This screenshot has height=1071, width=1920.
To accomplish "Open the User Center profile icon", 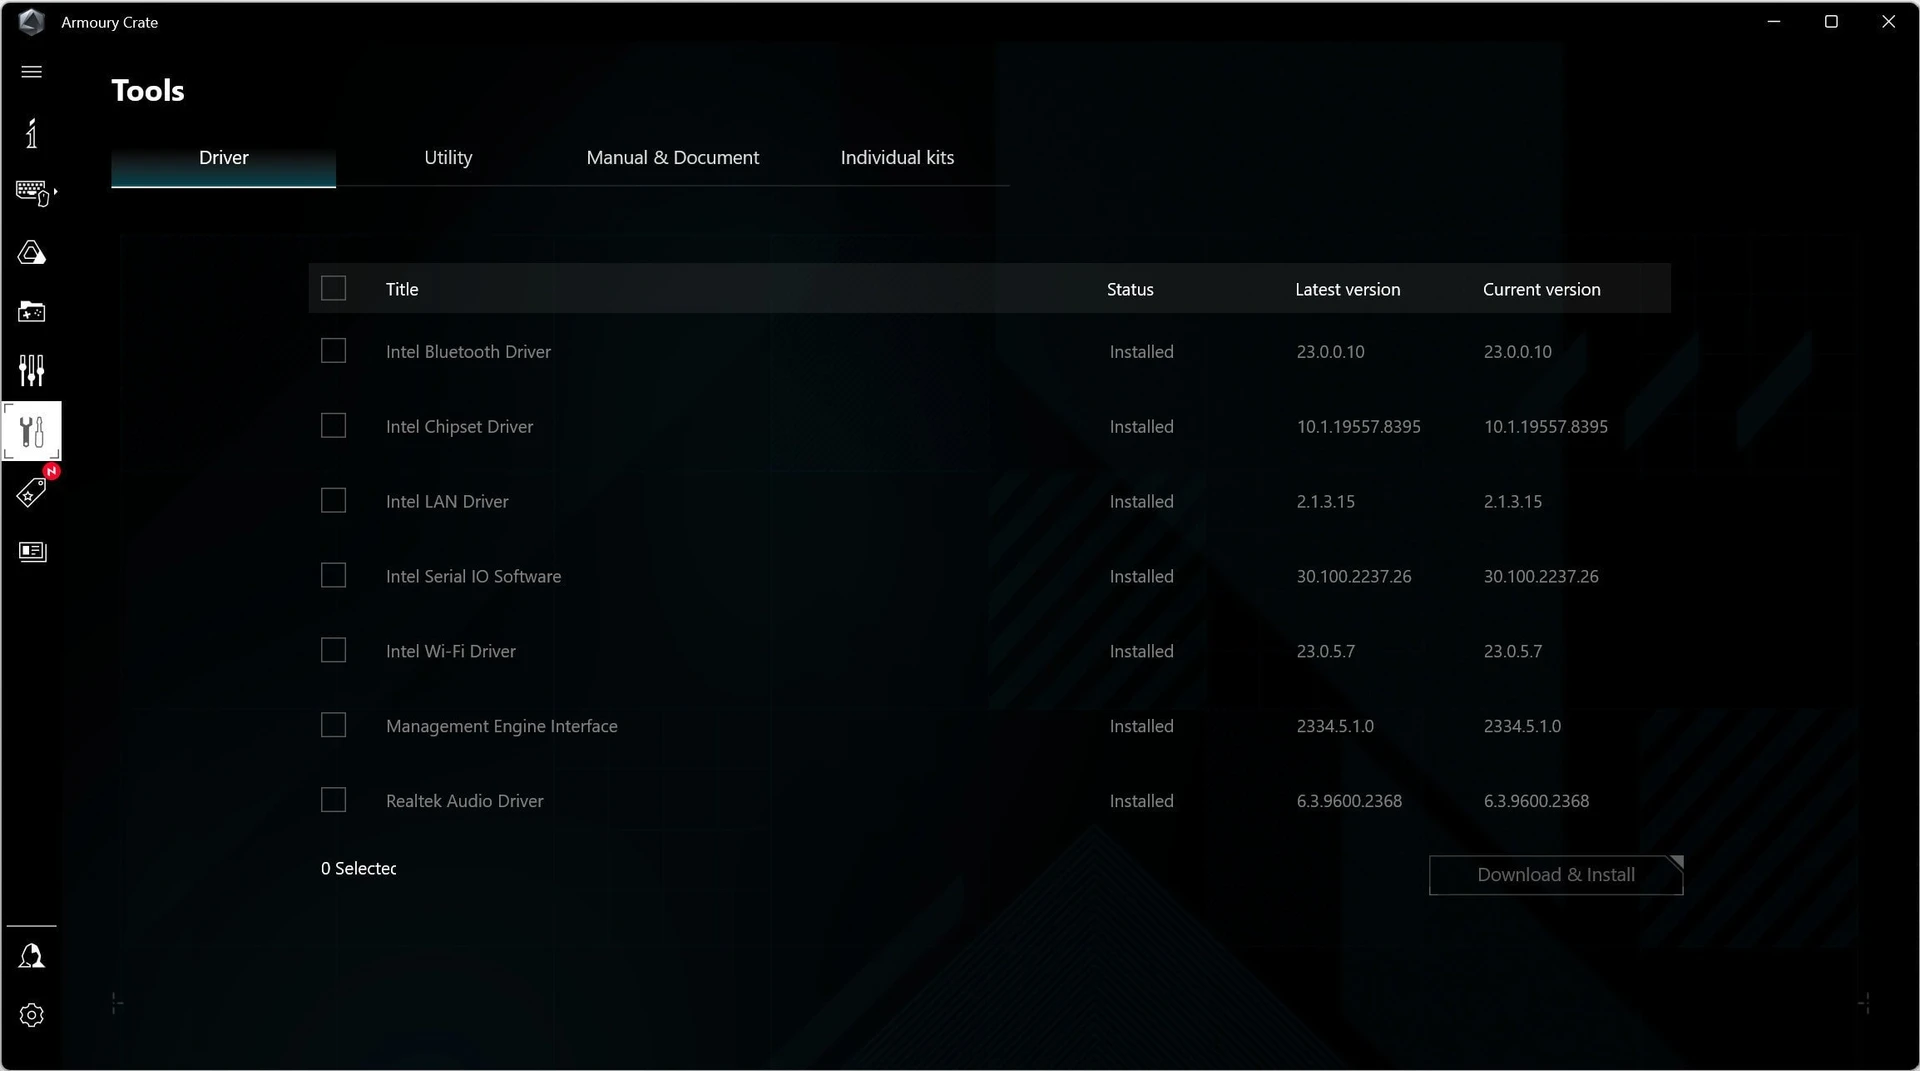I will point(32,956).
